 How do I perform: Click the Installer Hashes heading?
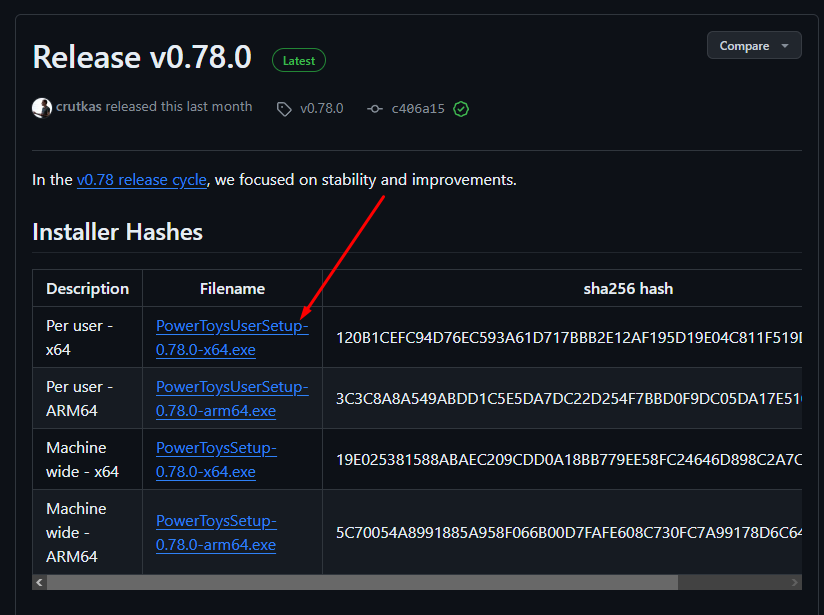point(117,232)
